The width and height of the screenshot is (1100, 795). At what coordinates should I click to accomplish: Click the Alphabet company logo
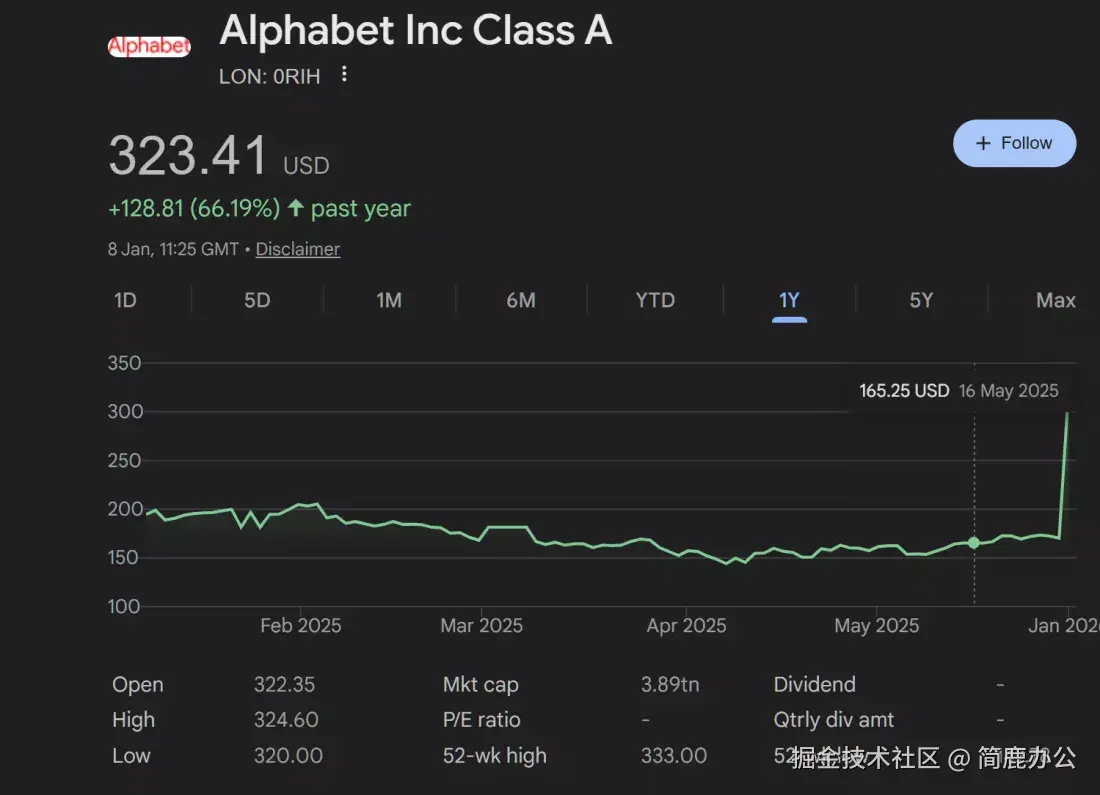[x=149, y=44]
